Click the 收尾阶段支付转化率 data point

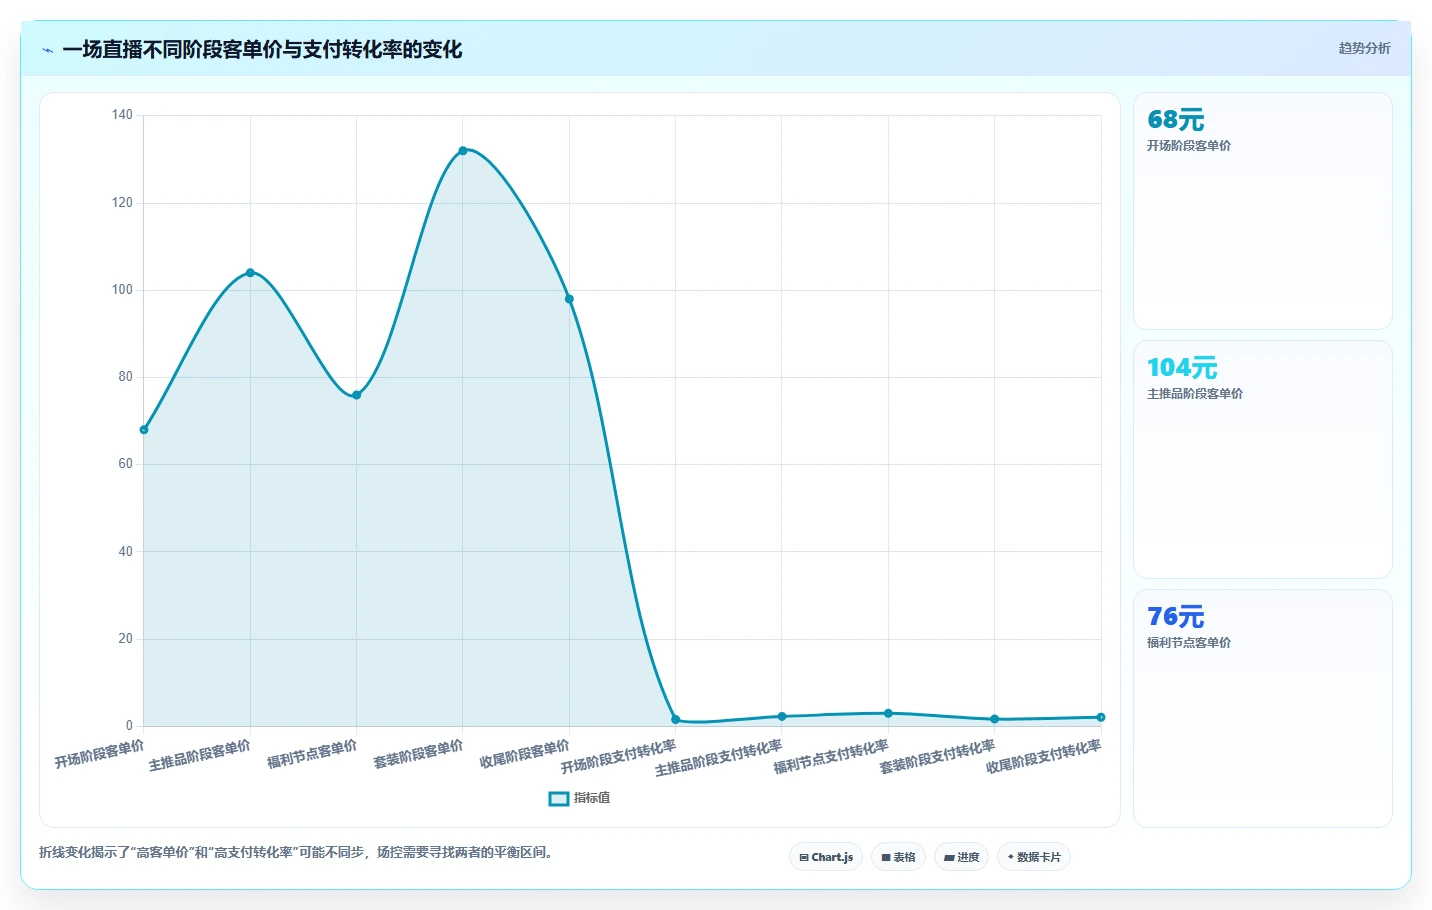click(1101, 717)
